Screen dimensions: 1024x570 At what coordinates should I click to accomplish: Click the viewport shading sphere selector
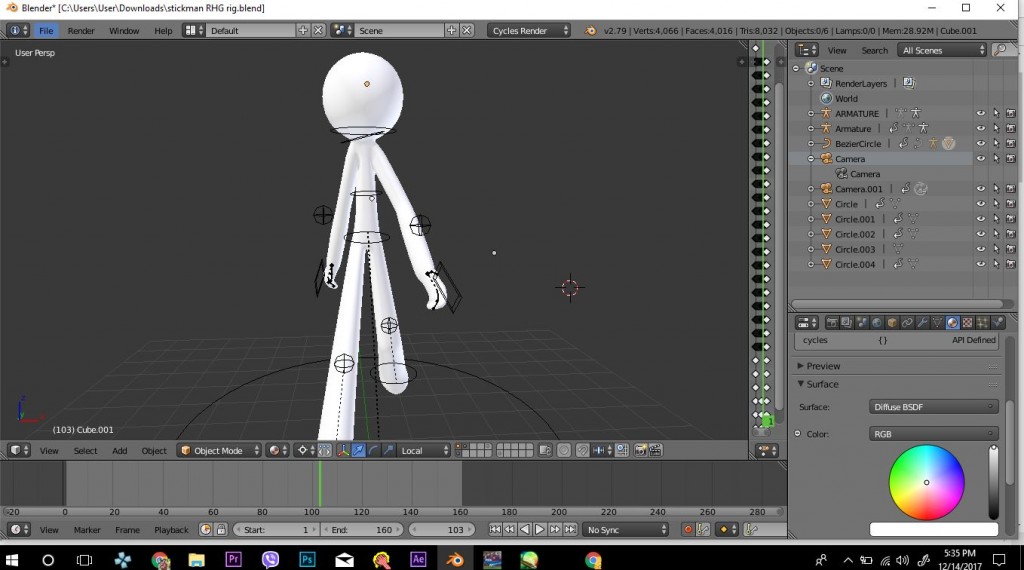tap(278, 451)
